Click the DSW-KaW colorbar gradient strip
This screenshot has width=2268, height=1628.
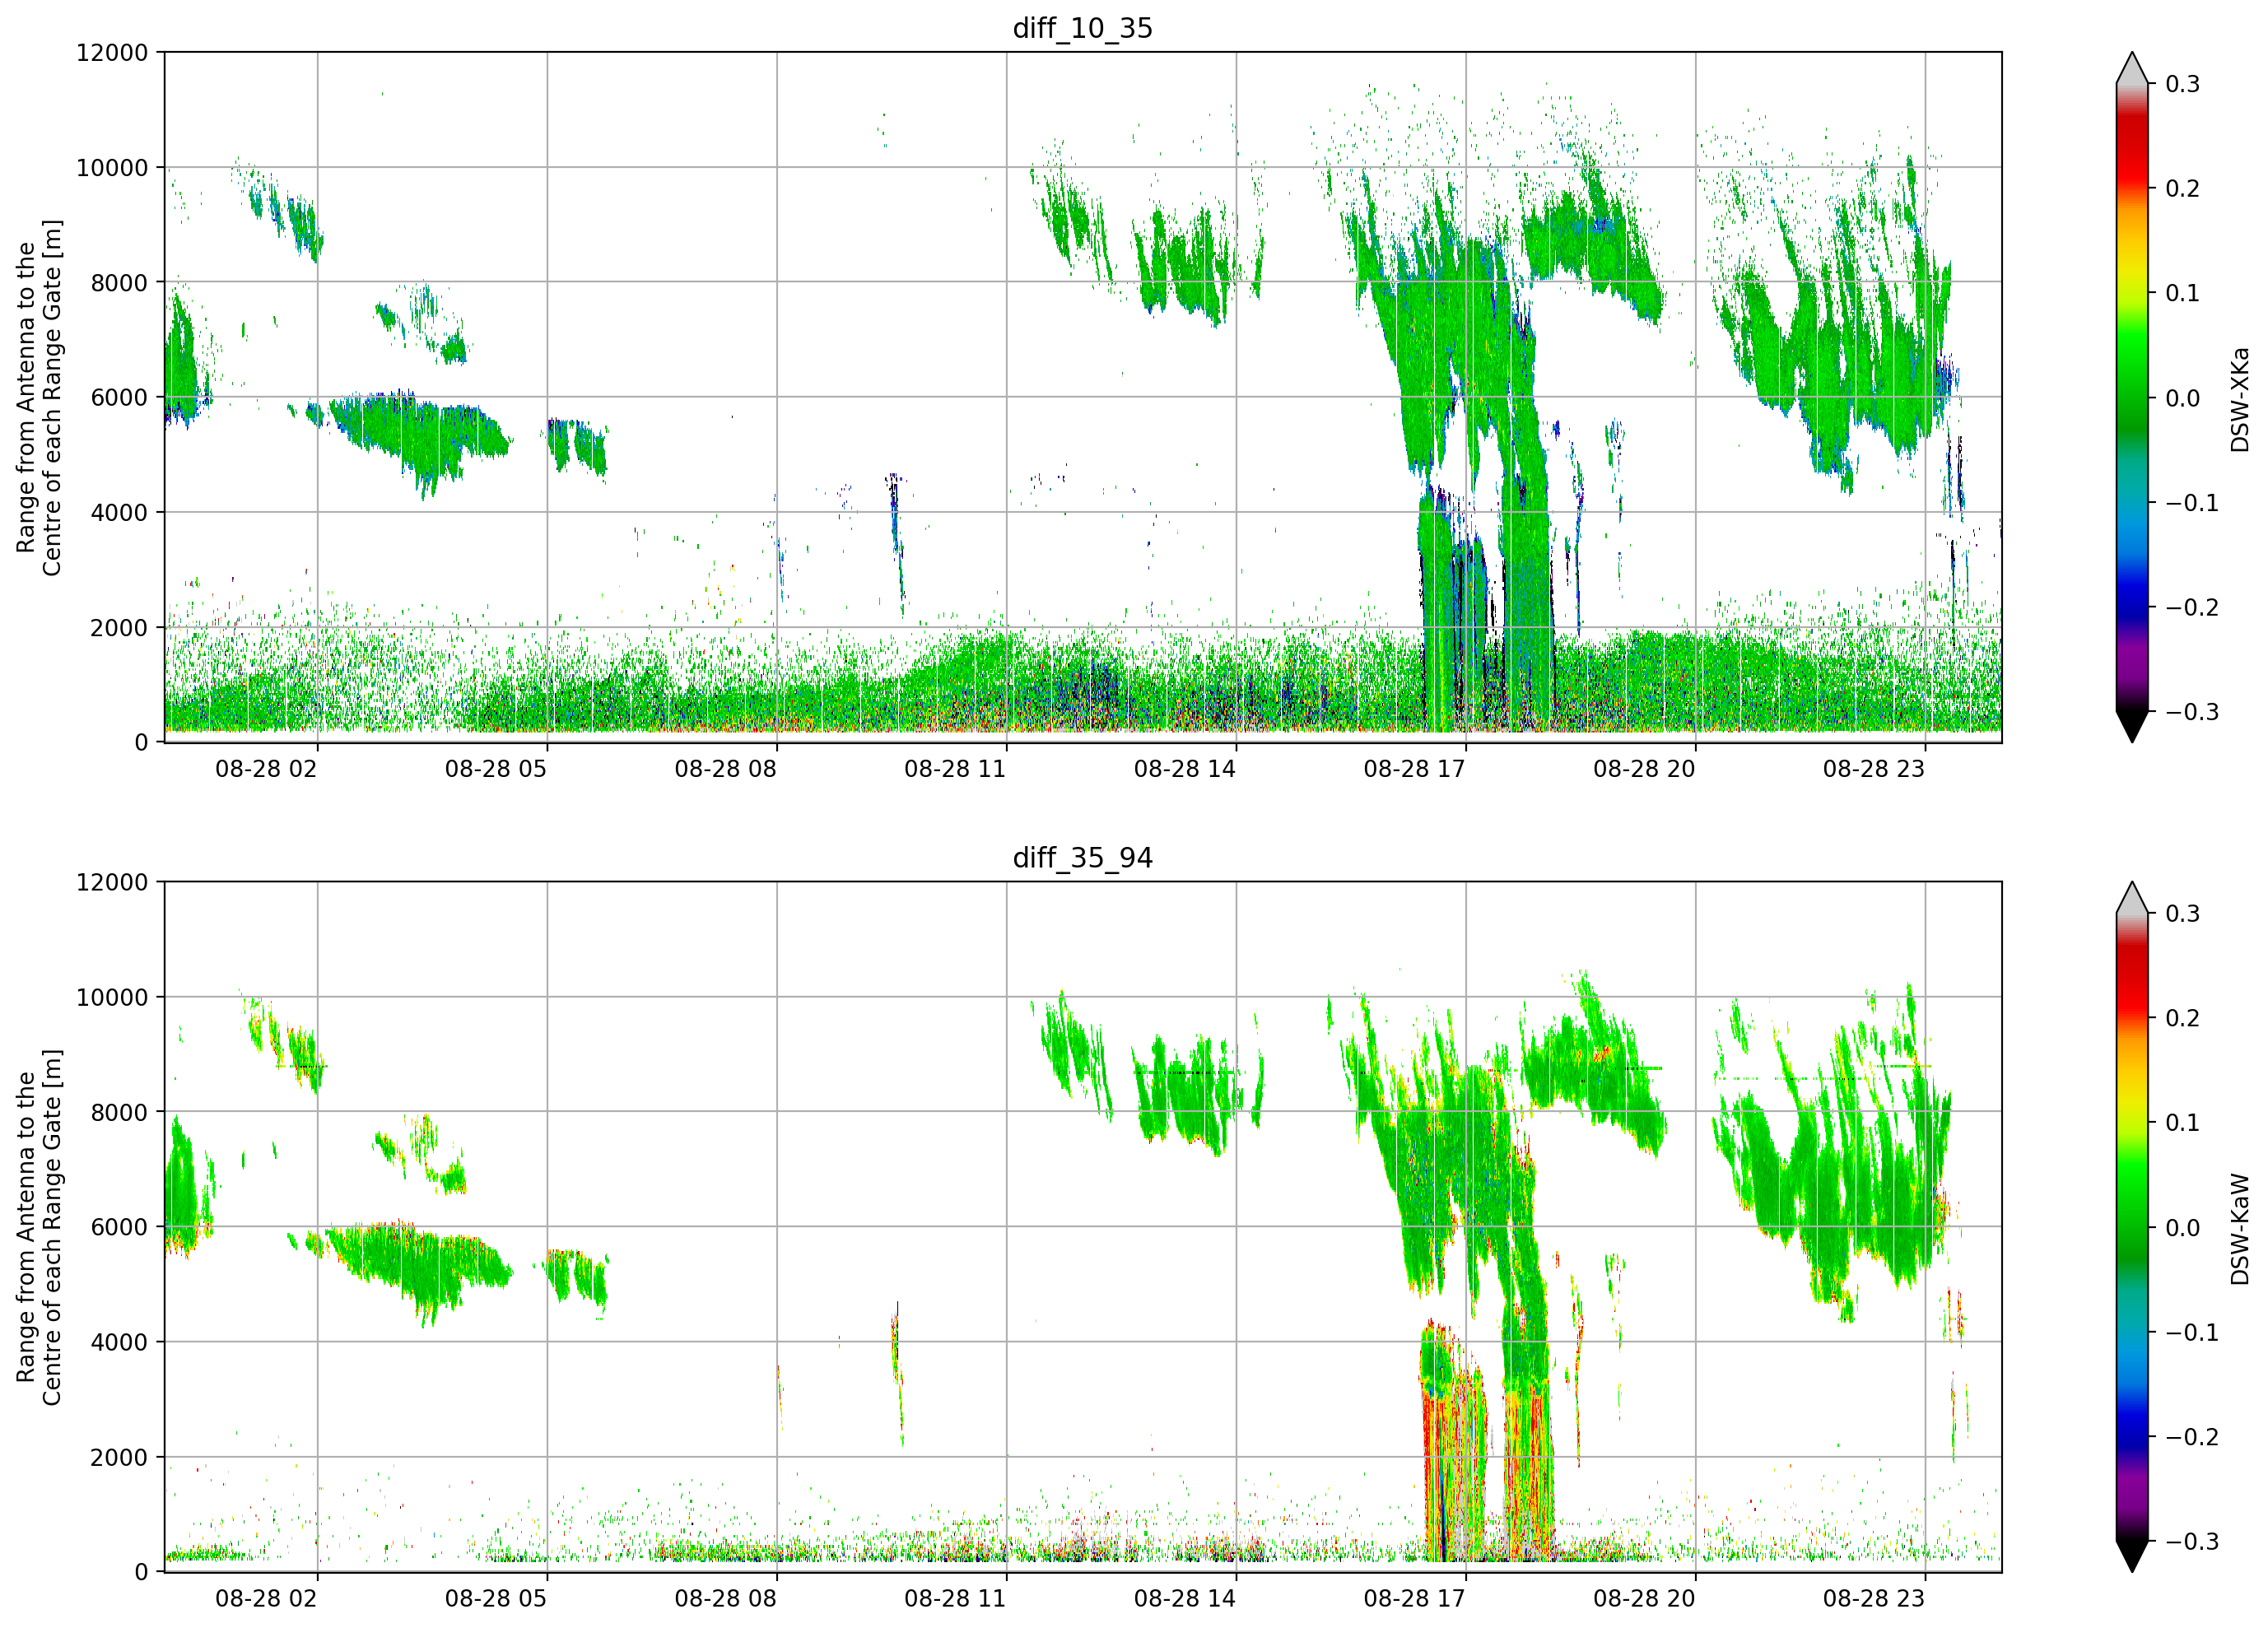click(2132, 1227)
